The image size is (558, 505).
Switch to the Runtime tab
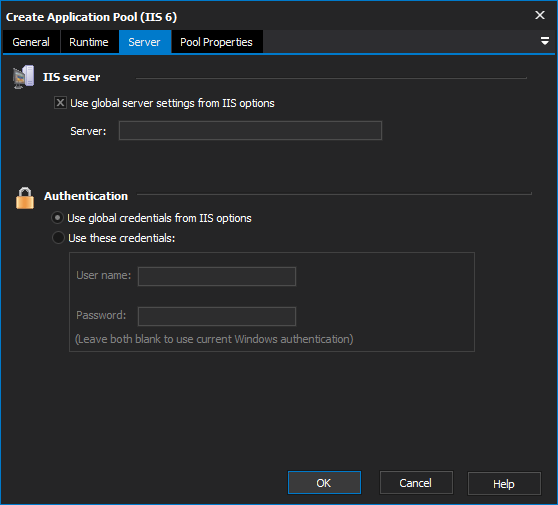(x=89, y=42)
